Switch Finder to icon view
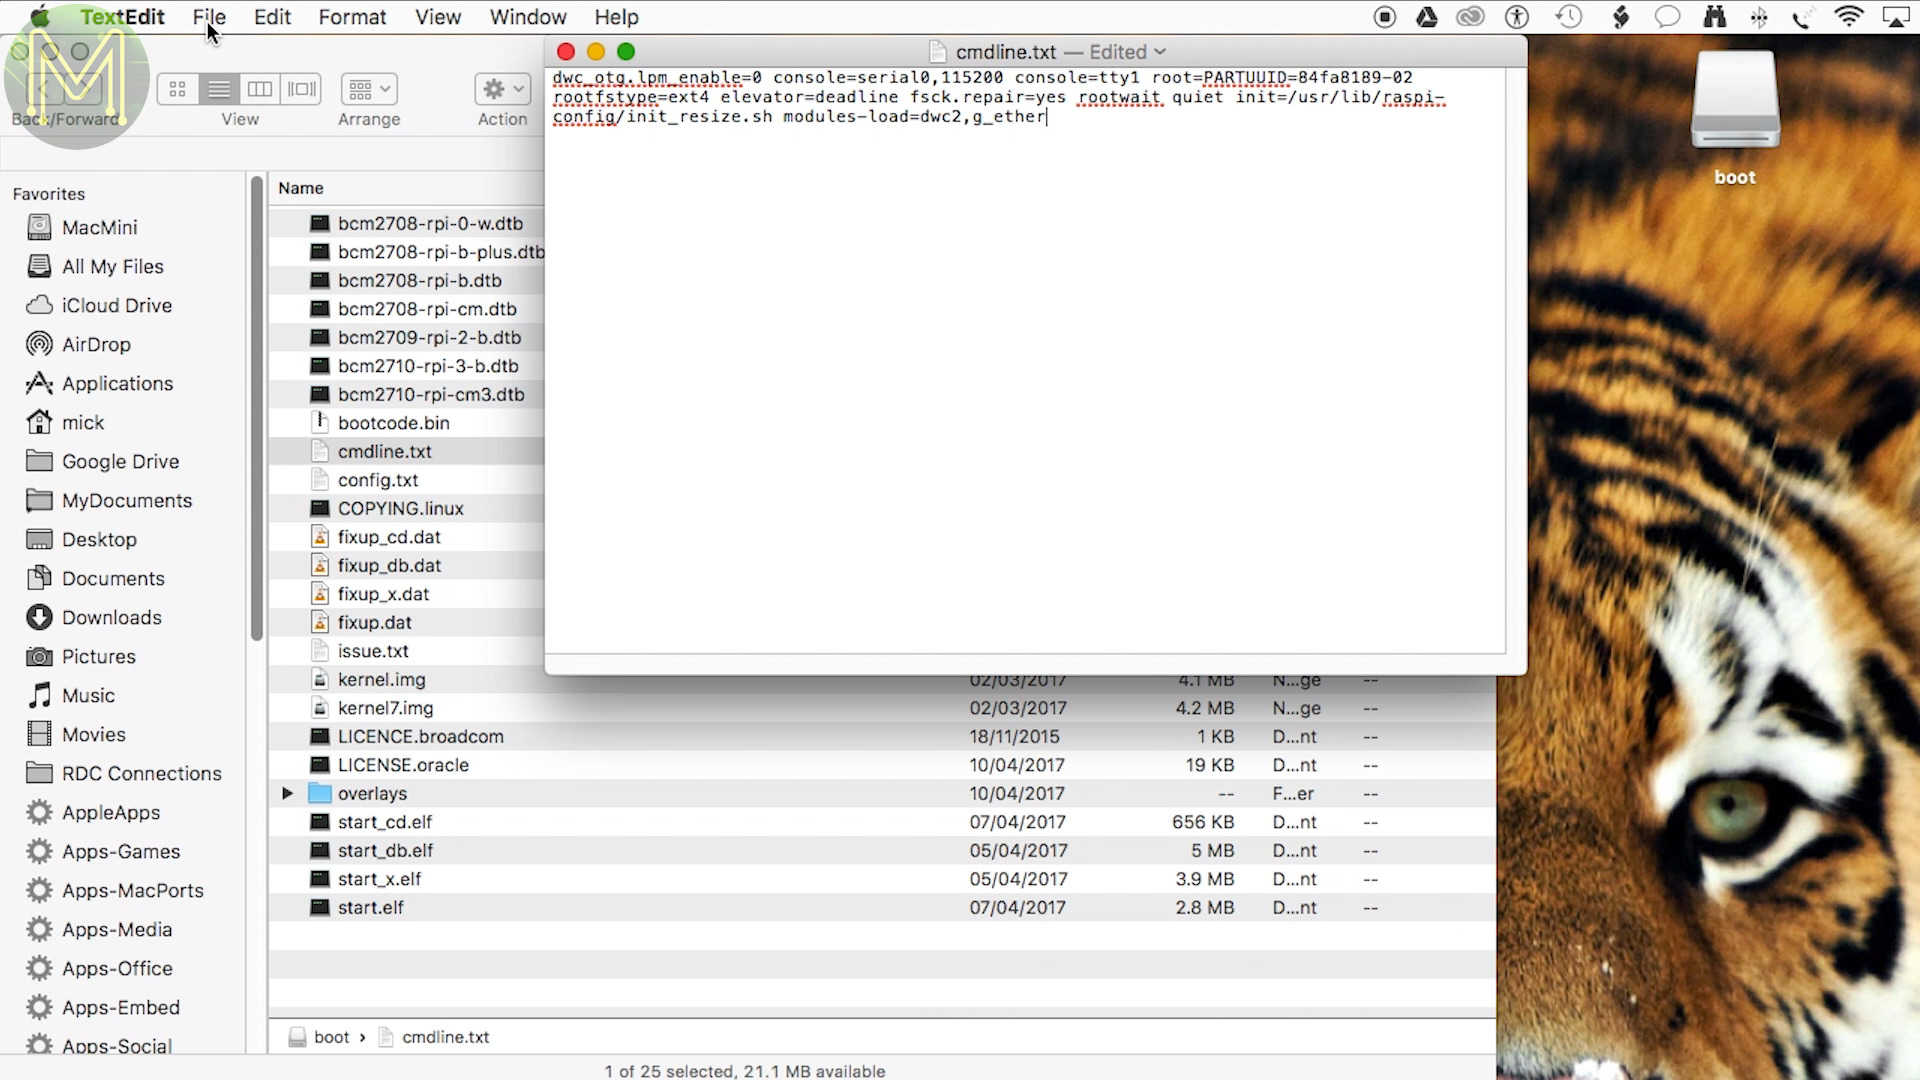Viewport: 1920px width, 1080px height. [178, 89]
